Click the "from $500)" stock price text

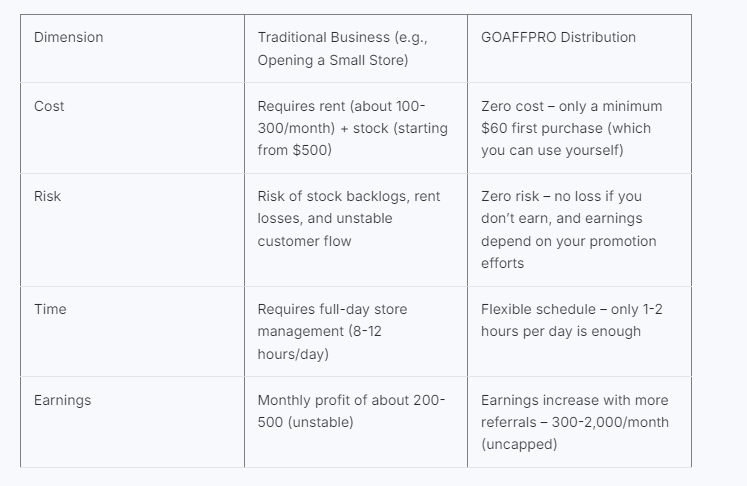click(x=292, y=150)
